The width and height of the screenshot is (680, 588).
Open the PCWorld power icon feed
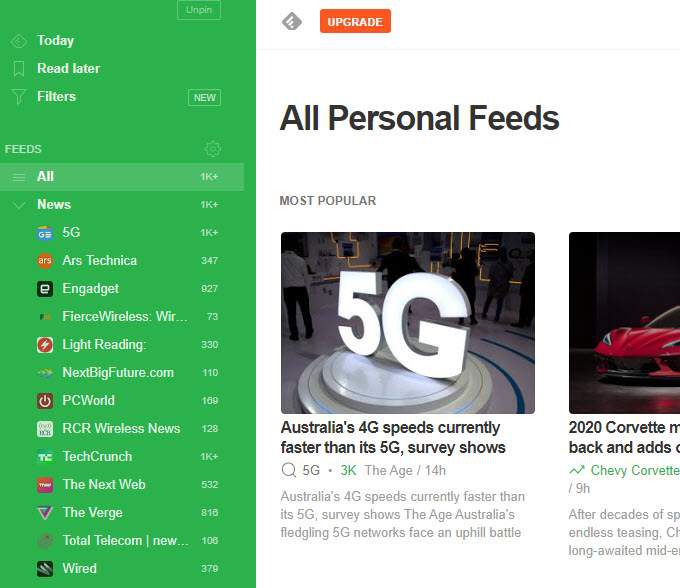(45, 401)
